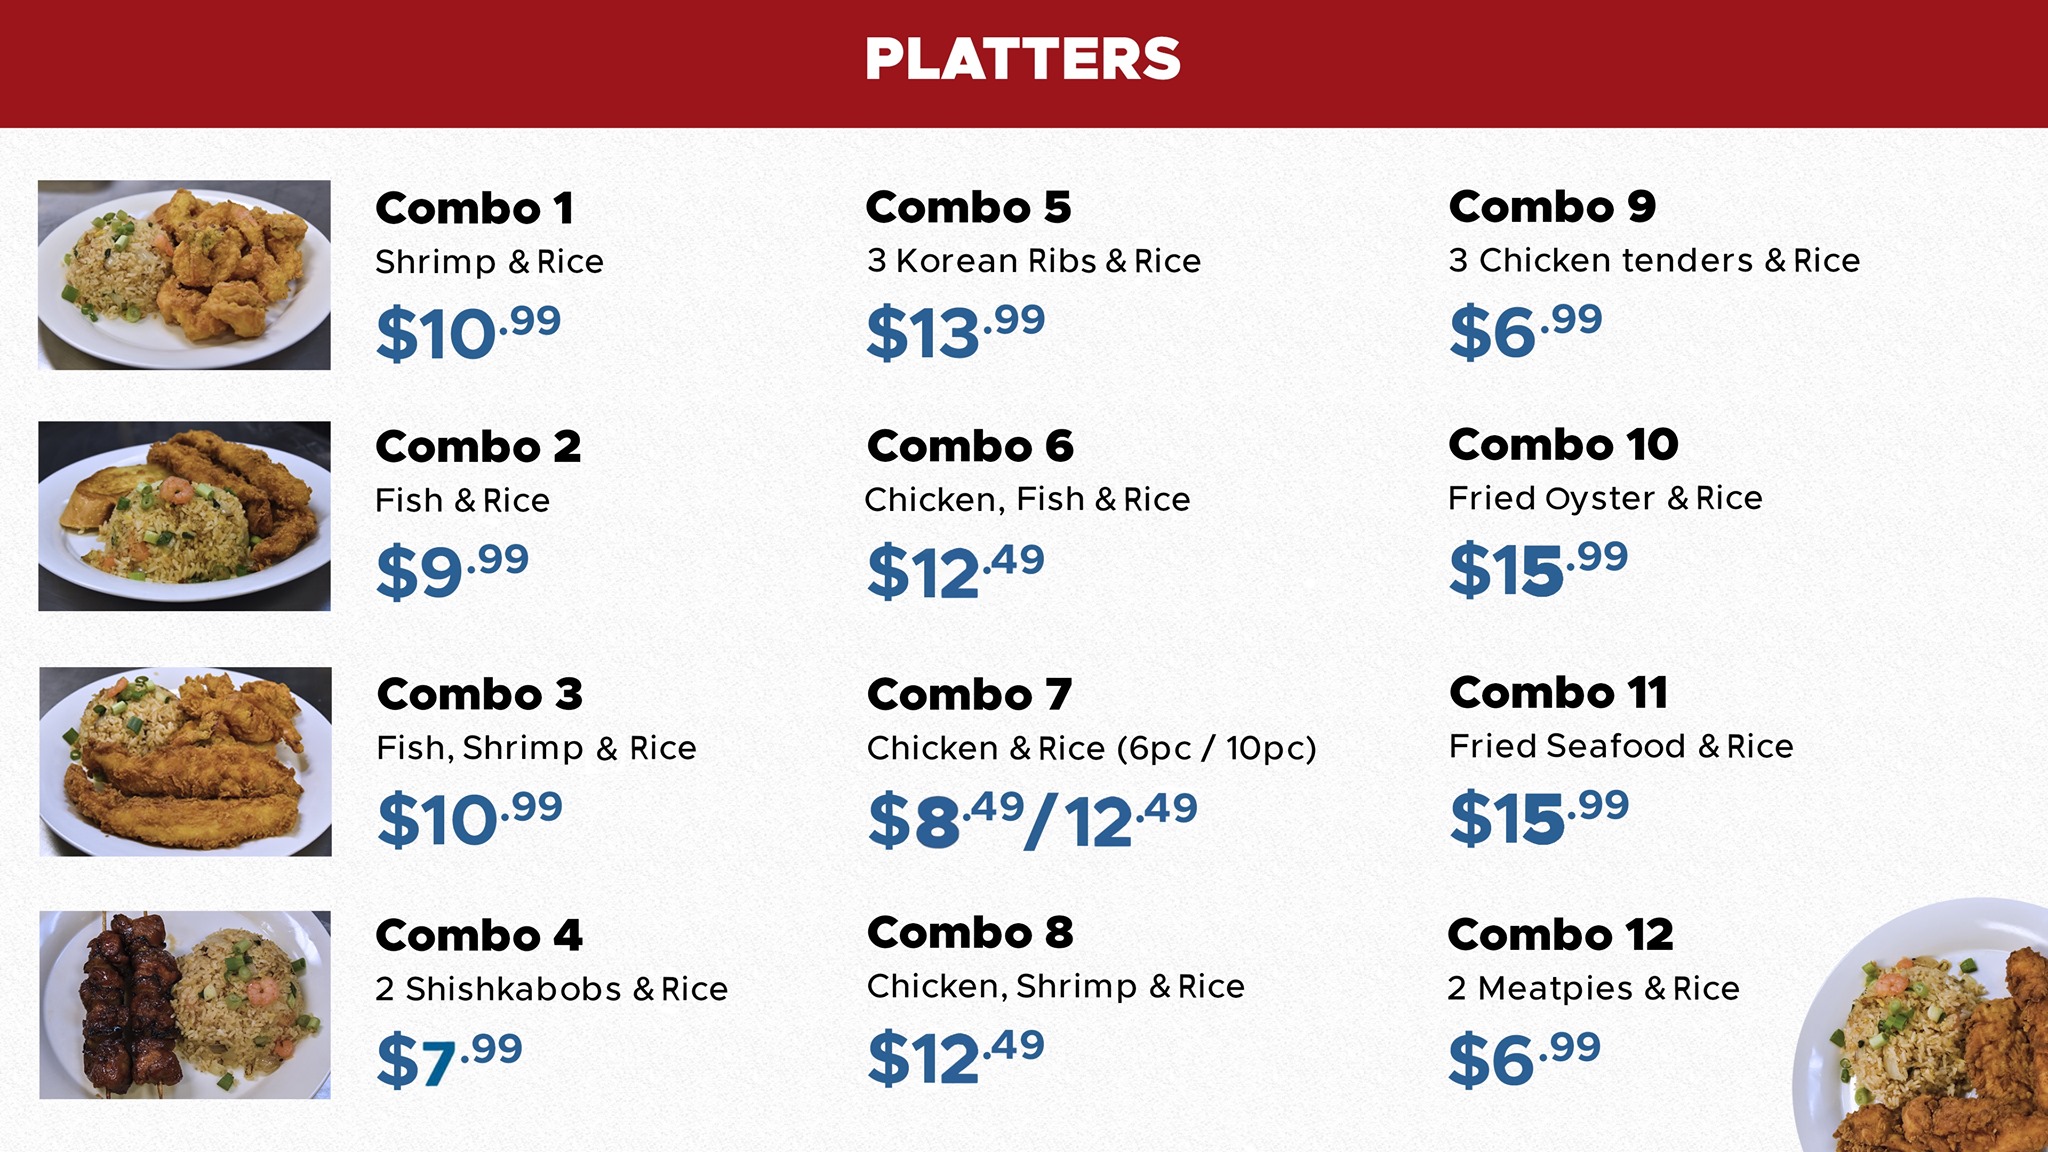Click the Combo 7 heading
This screenshot has height=1152, width=2048.
(x=969, y=694)
